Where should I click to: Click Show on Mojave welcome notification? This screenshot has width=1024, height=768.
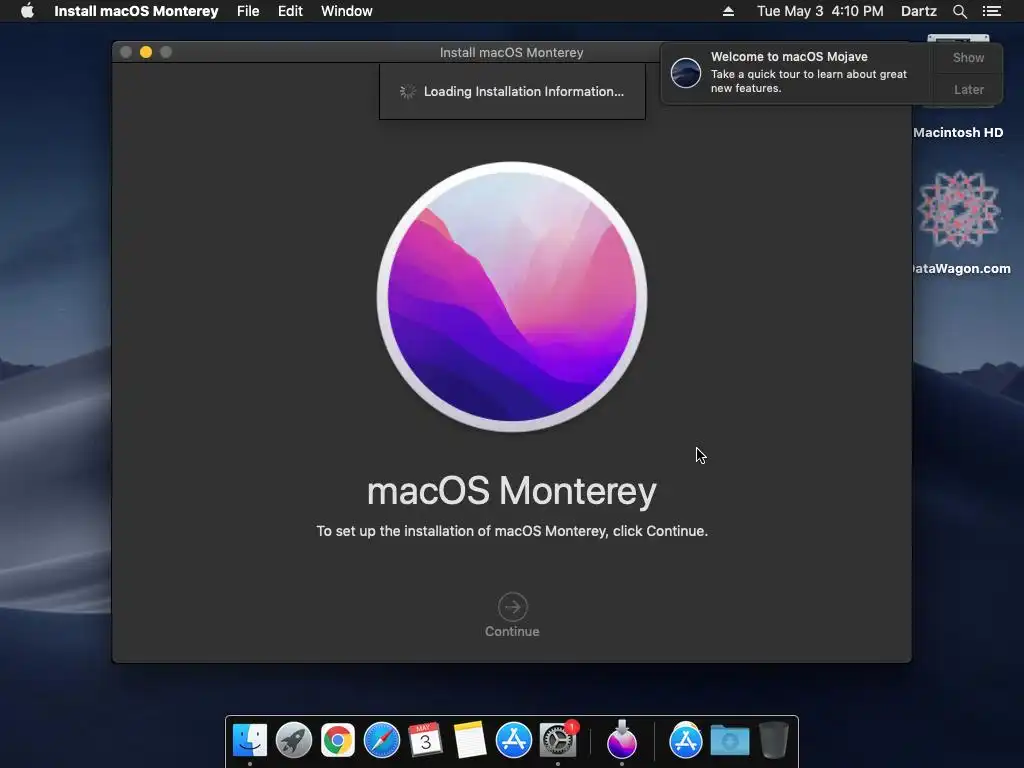968,57
